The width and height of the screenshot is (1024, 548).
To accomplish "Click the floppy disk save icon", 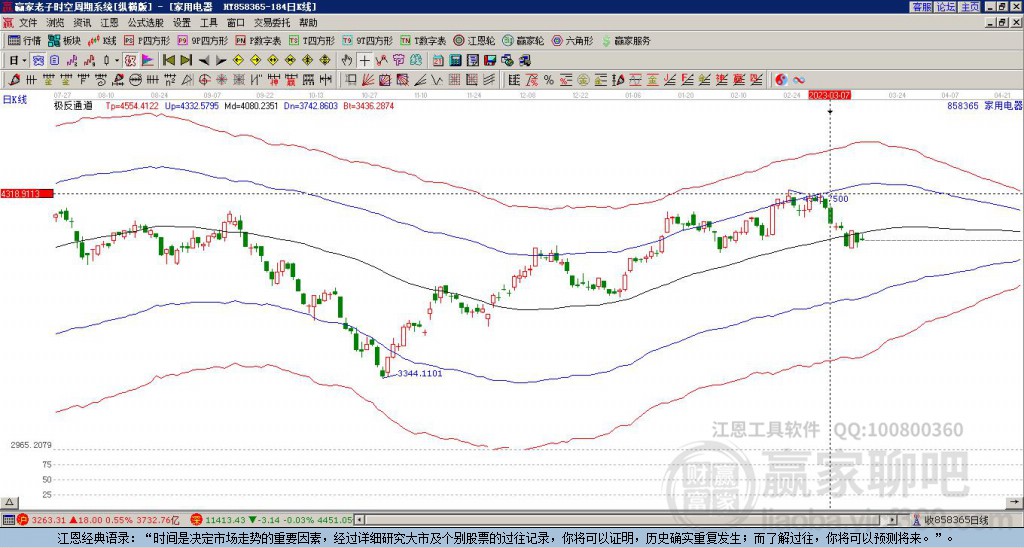I will [x=490, y=61].
